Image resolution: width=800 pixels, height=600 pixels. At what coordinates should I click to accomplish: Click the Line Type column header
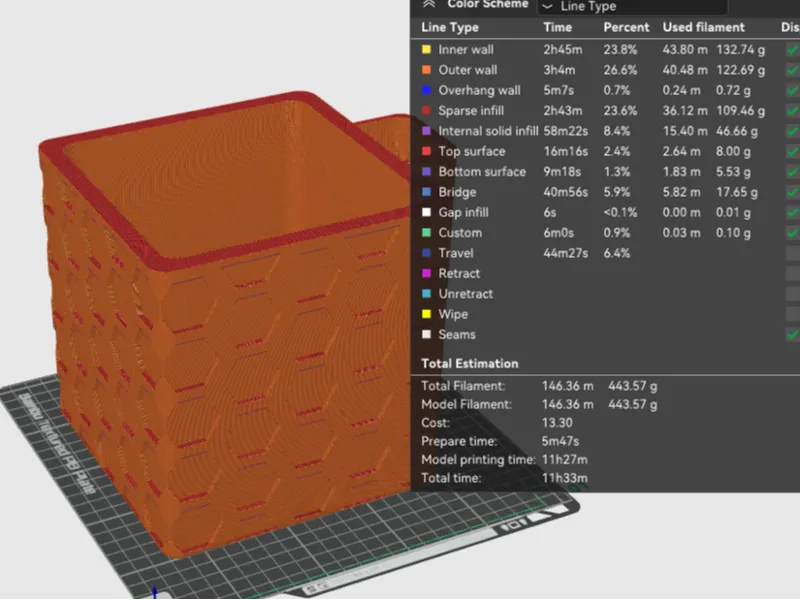(450, 28)
